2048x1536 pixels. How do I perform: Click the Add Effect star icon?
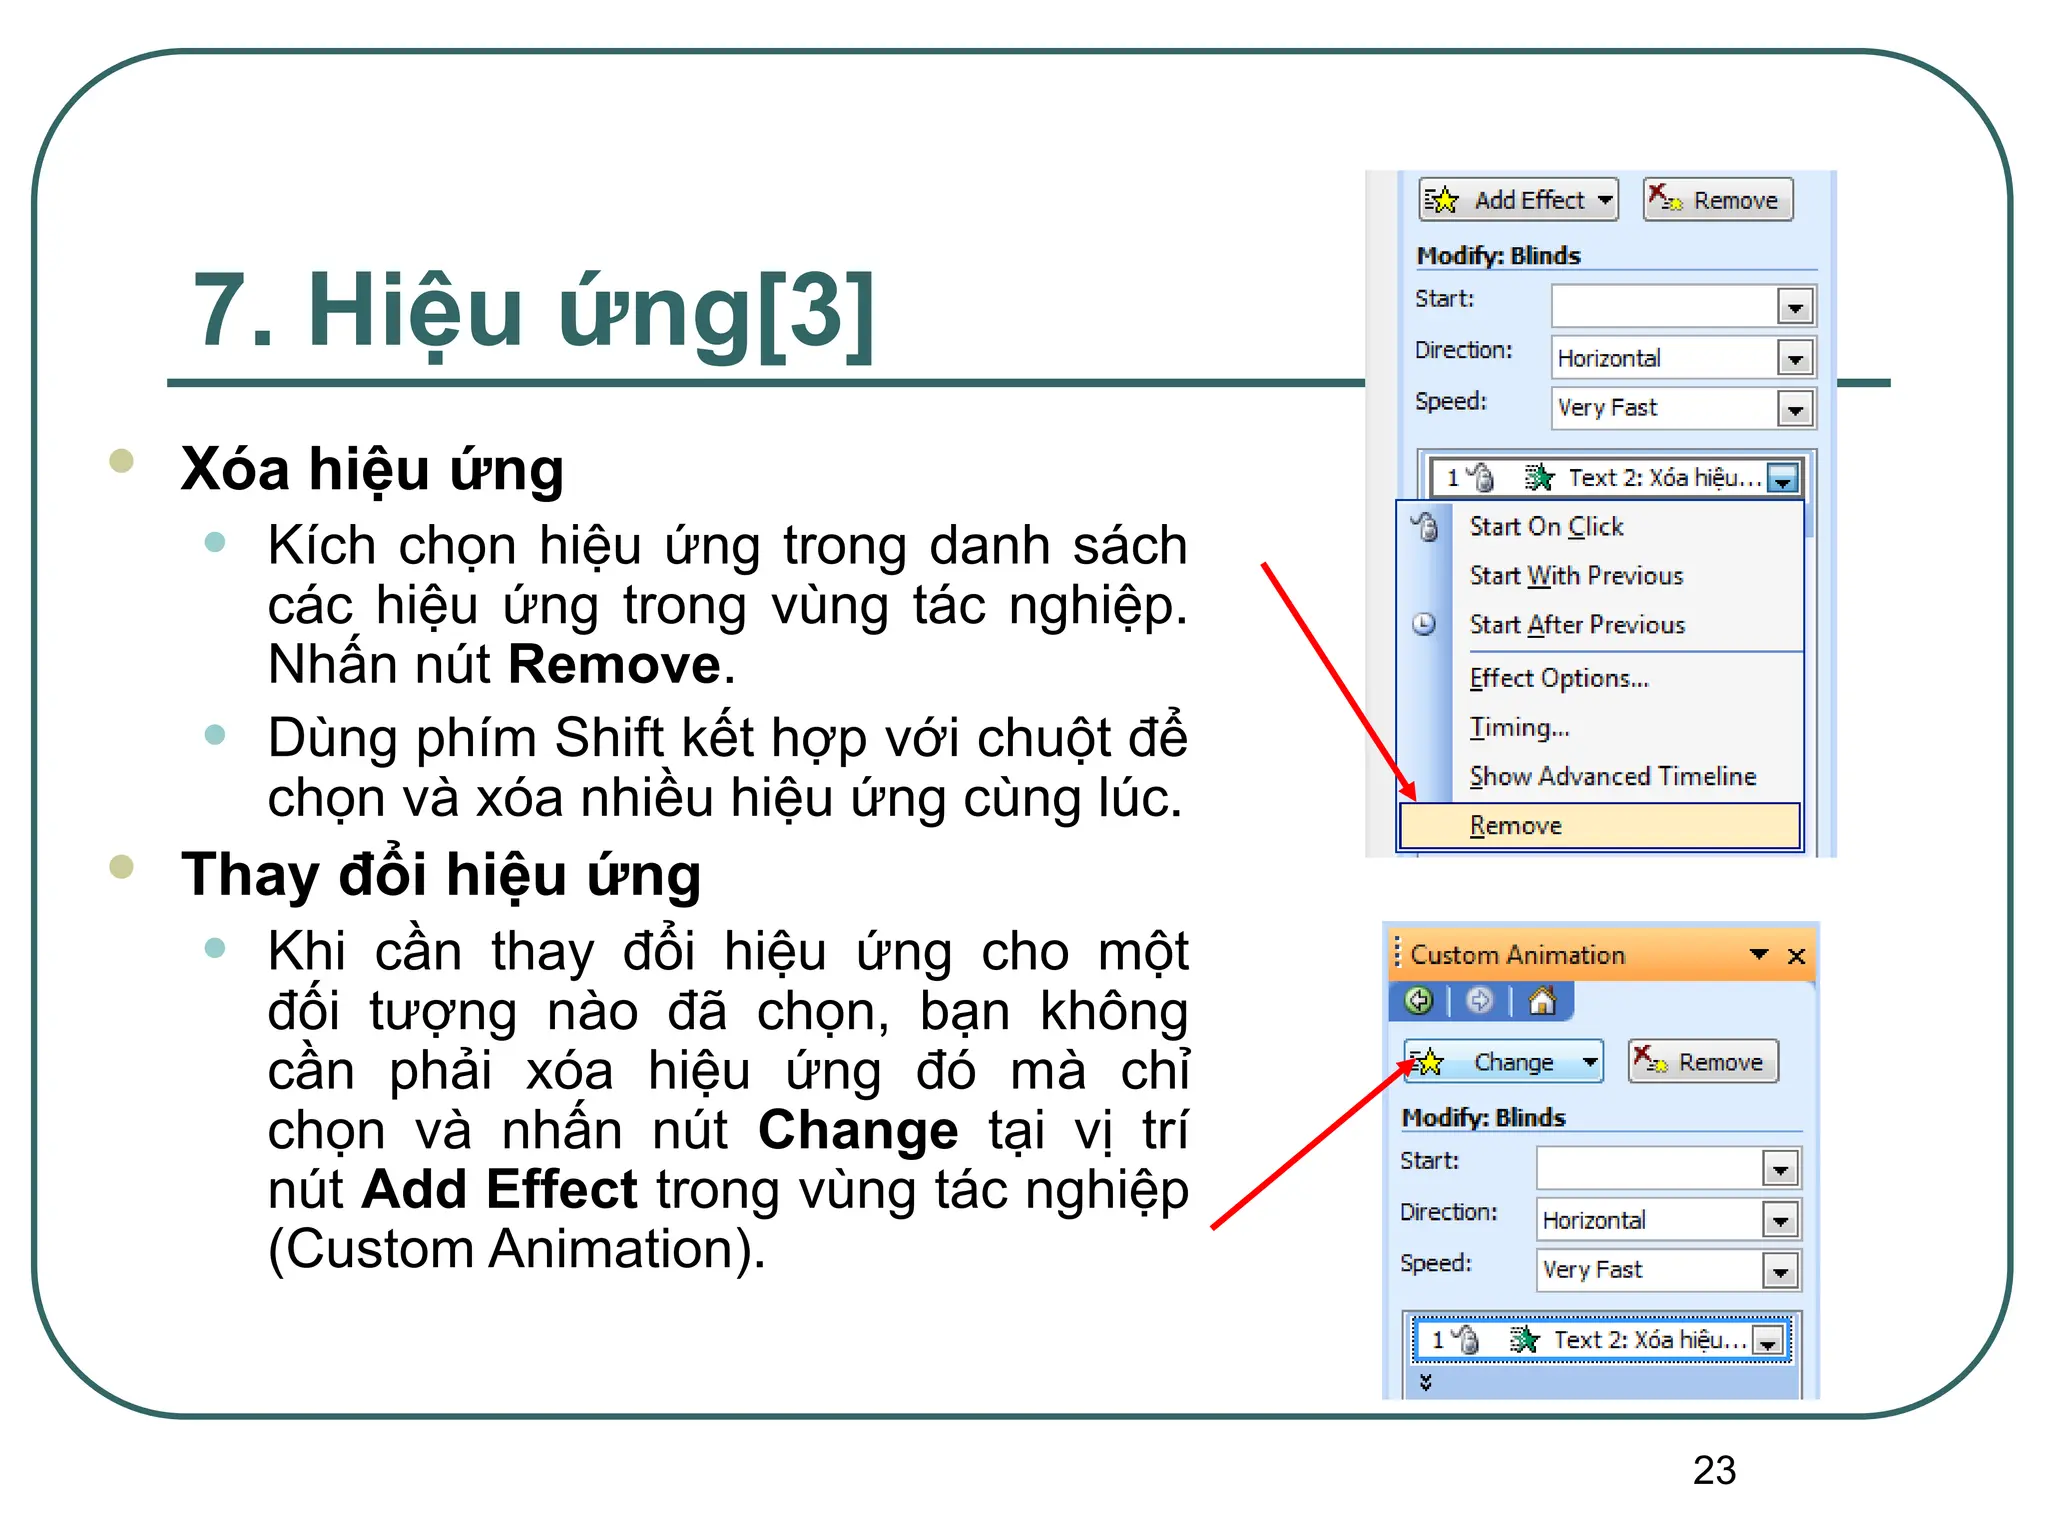pos(1442,200)
